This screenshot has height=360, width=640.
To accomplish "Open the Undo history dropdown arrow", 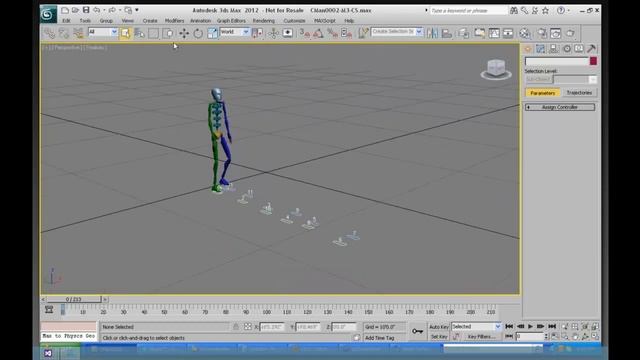I will pos(104,10).
